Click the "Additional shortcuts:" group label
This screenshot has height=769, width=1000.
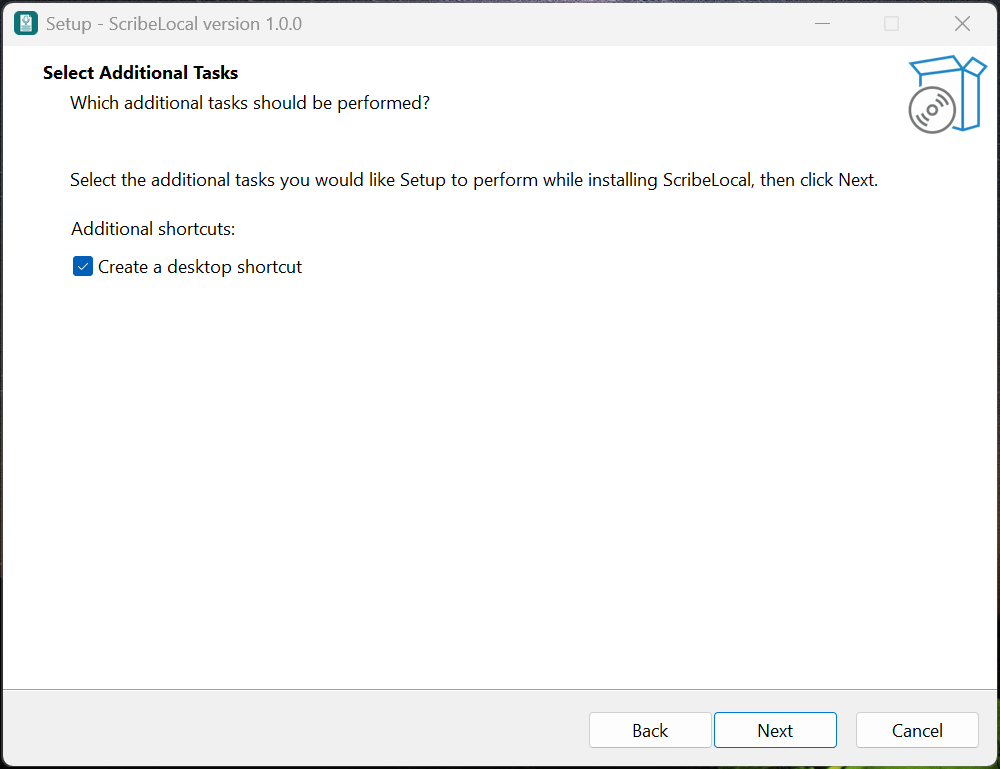(x=153, y=229)
